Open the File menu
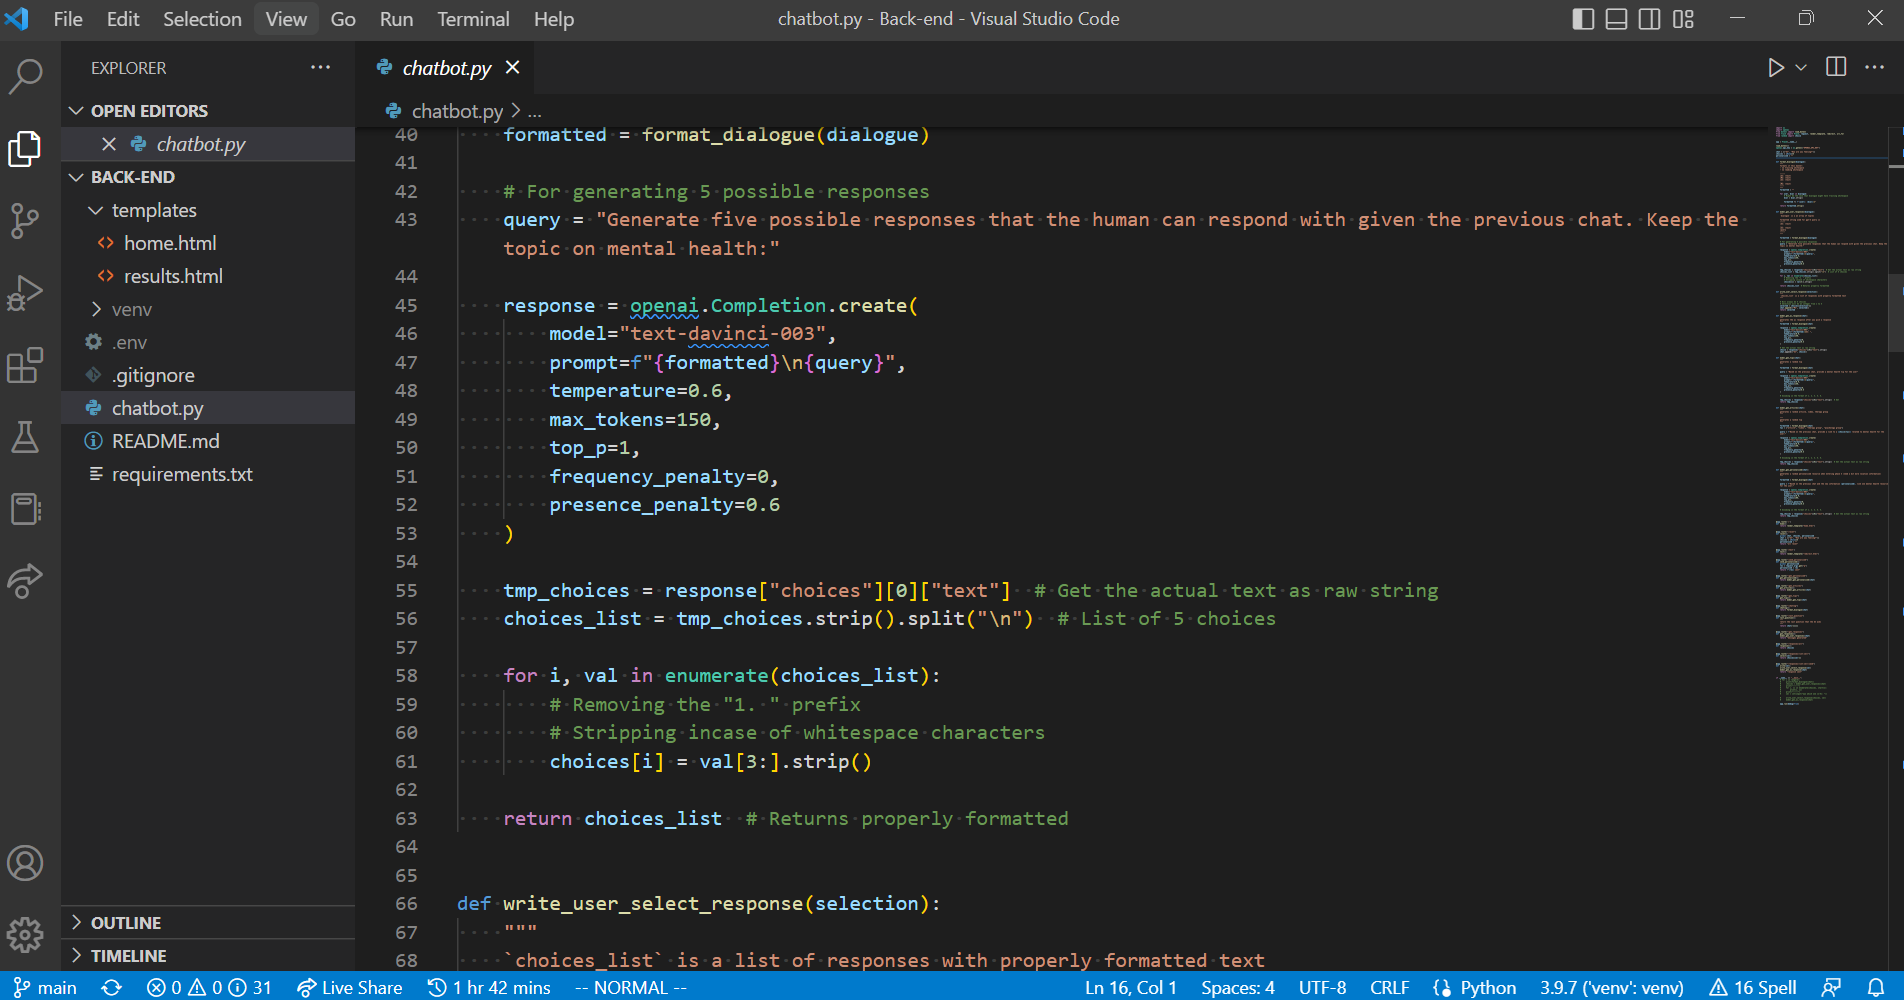Image resolution: width=1904 pixels, height=1000 pixels. point(68,19)
